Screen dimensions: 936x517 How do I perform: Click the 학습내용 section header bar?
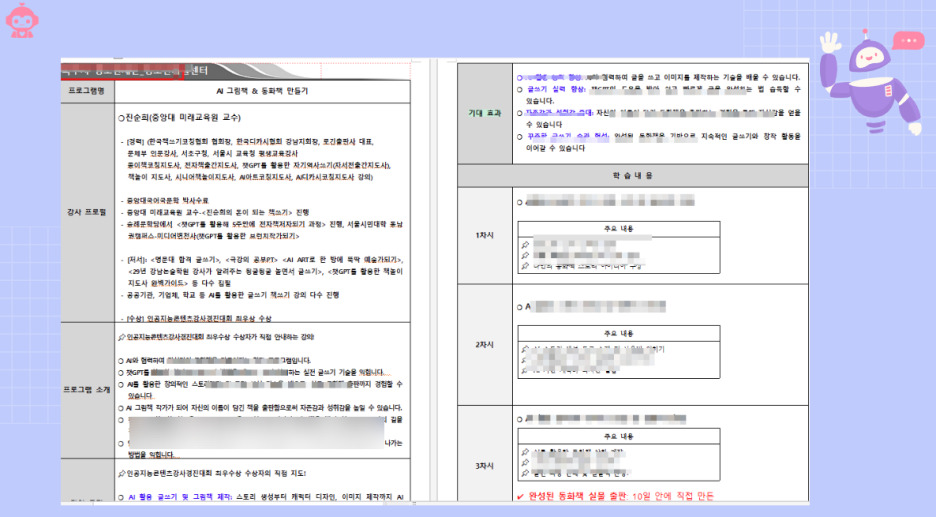coord(633,176)
